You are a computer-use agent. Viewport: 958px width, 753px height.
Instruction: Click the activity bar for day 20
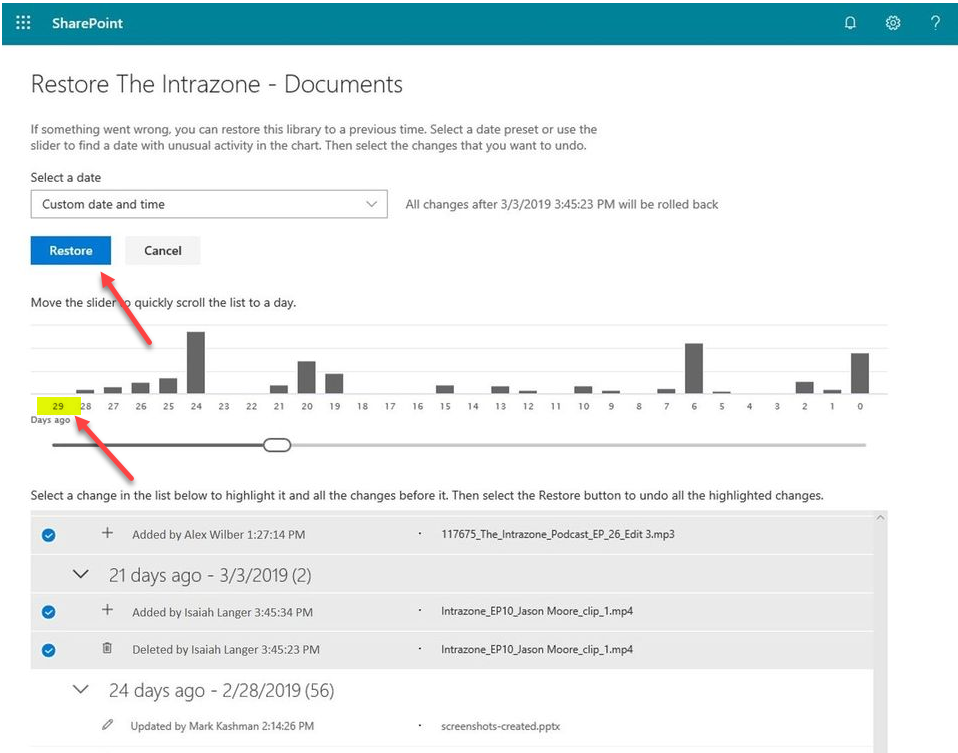pos(307,377)
